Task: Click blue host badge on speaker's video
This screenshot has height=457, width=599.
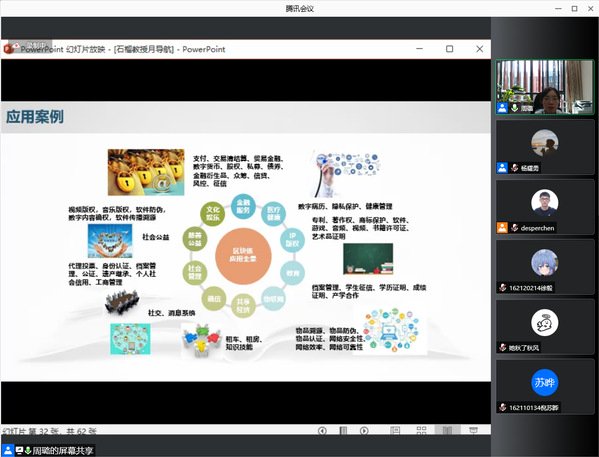Action: coord(502,108)
